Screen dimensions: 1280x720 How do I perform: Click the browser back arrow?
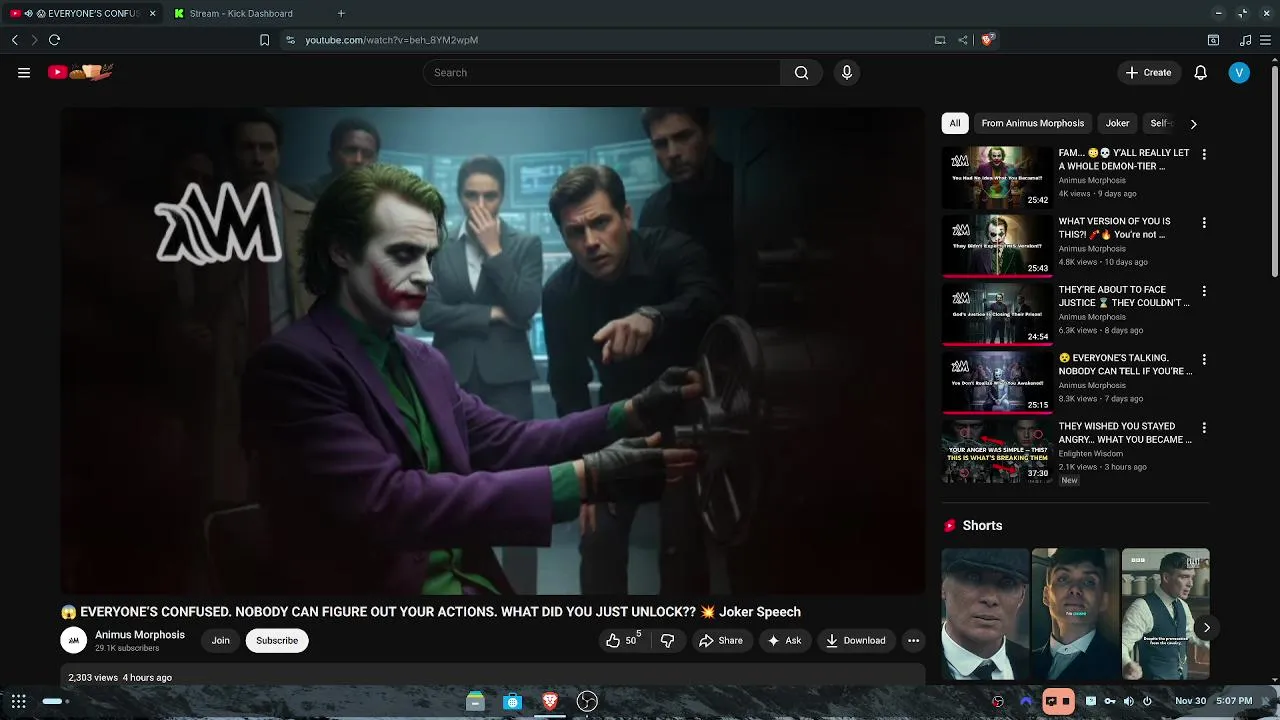15,40
